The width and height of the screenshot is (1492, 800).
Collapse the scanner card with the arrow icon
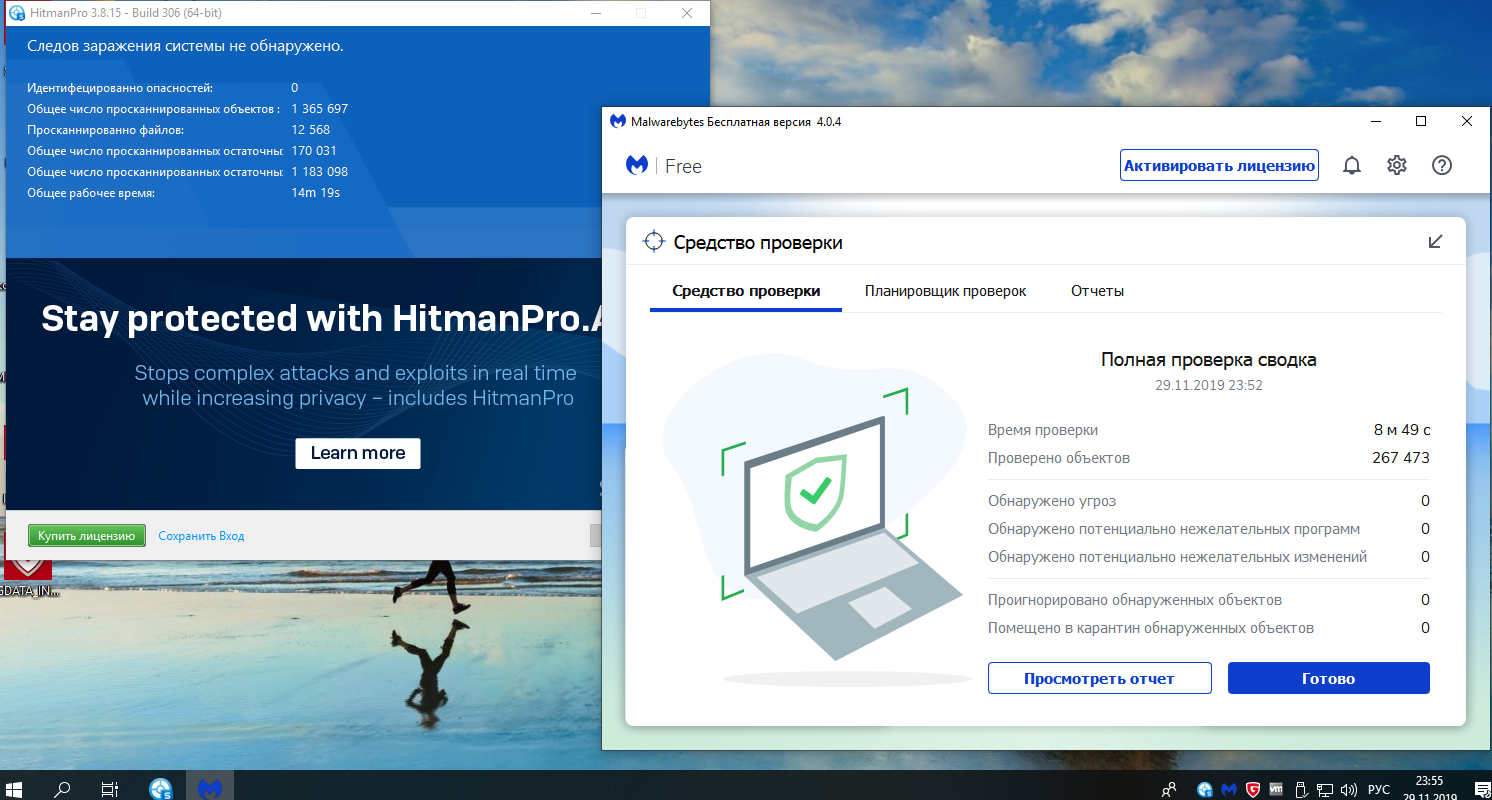click(x=1435, y=241)
